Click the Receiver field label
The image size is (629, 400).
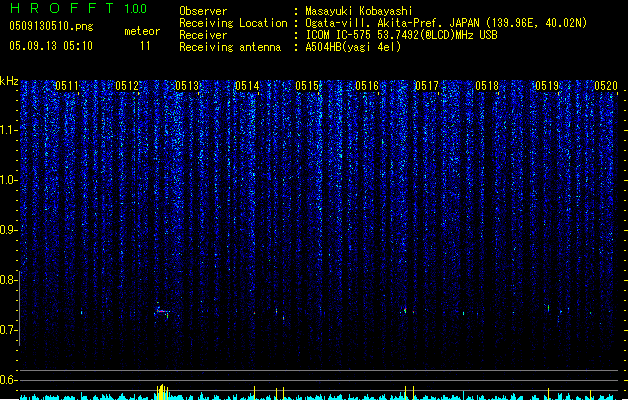tap(203, 35)
